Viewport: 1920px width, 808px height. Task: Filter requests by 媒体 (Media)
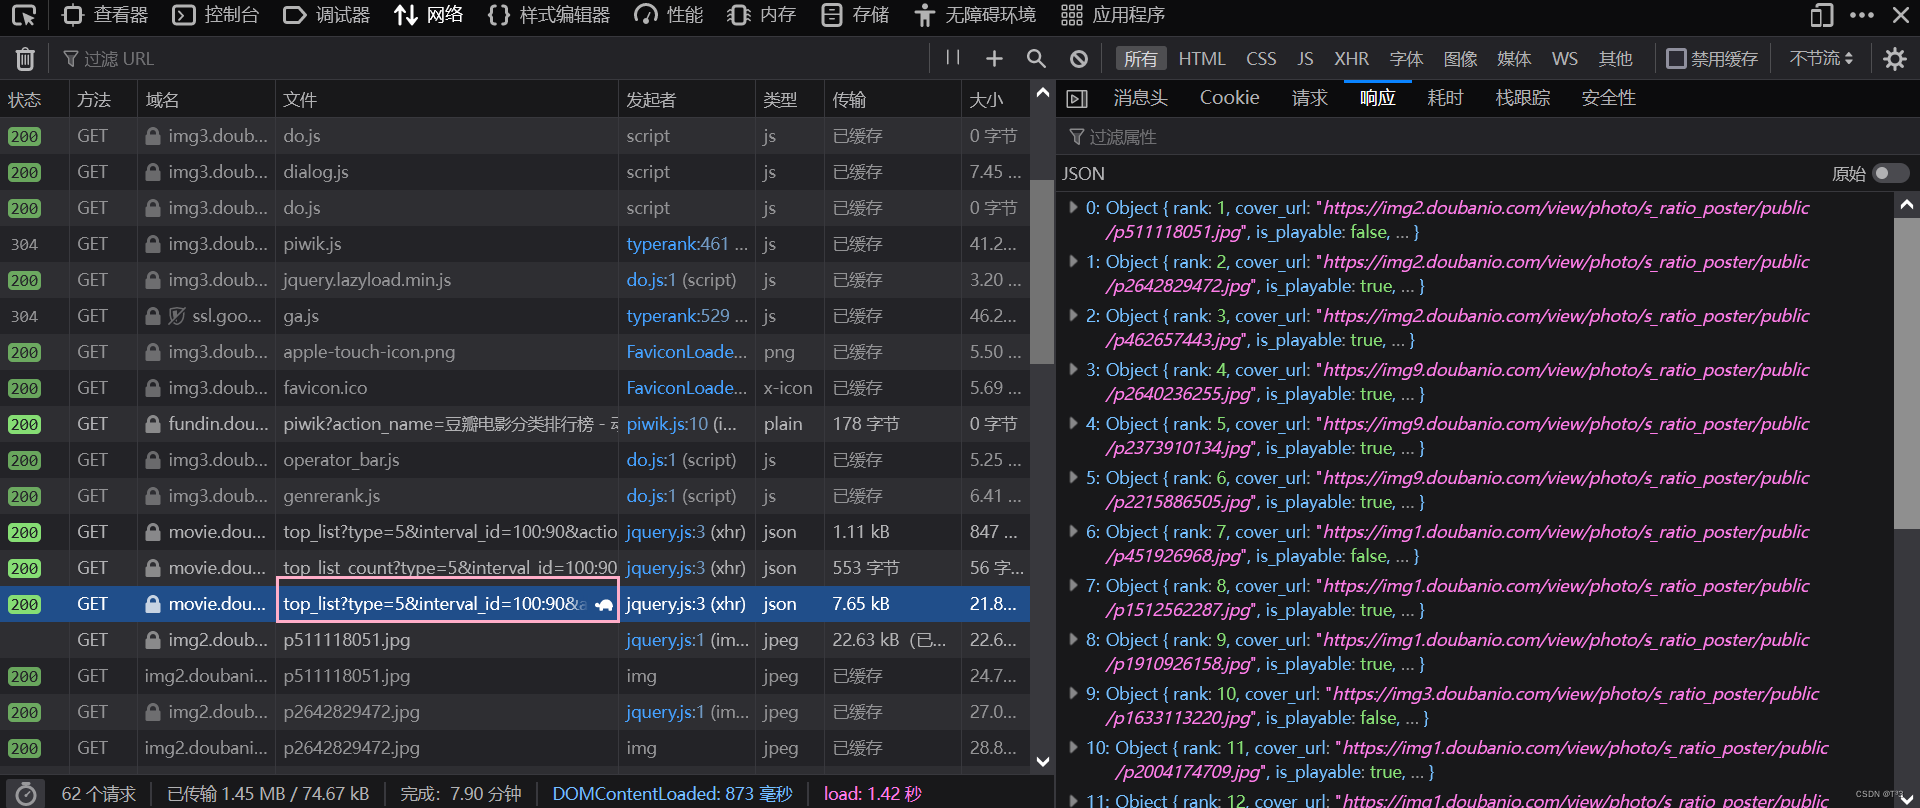(1514, 59)
